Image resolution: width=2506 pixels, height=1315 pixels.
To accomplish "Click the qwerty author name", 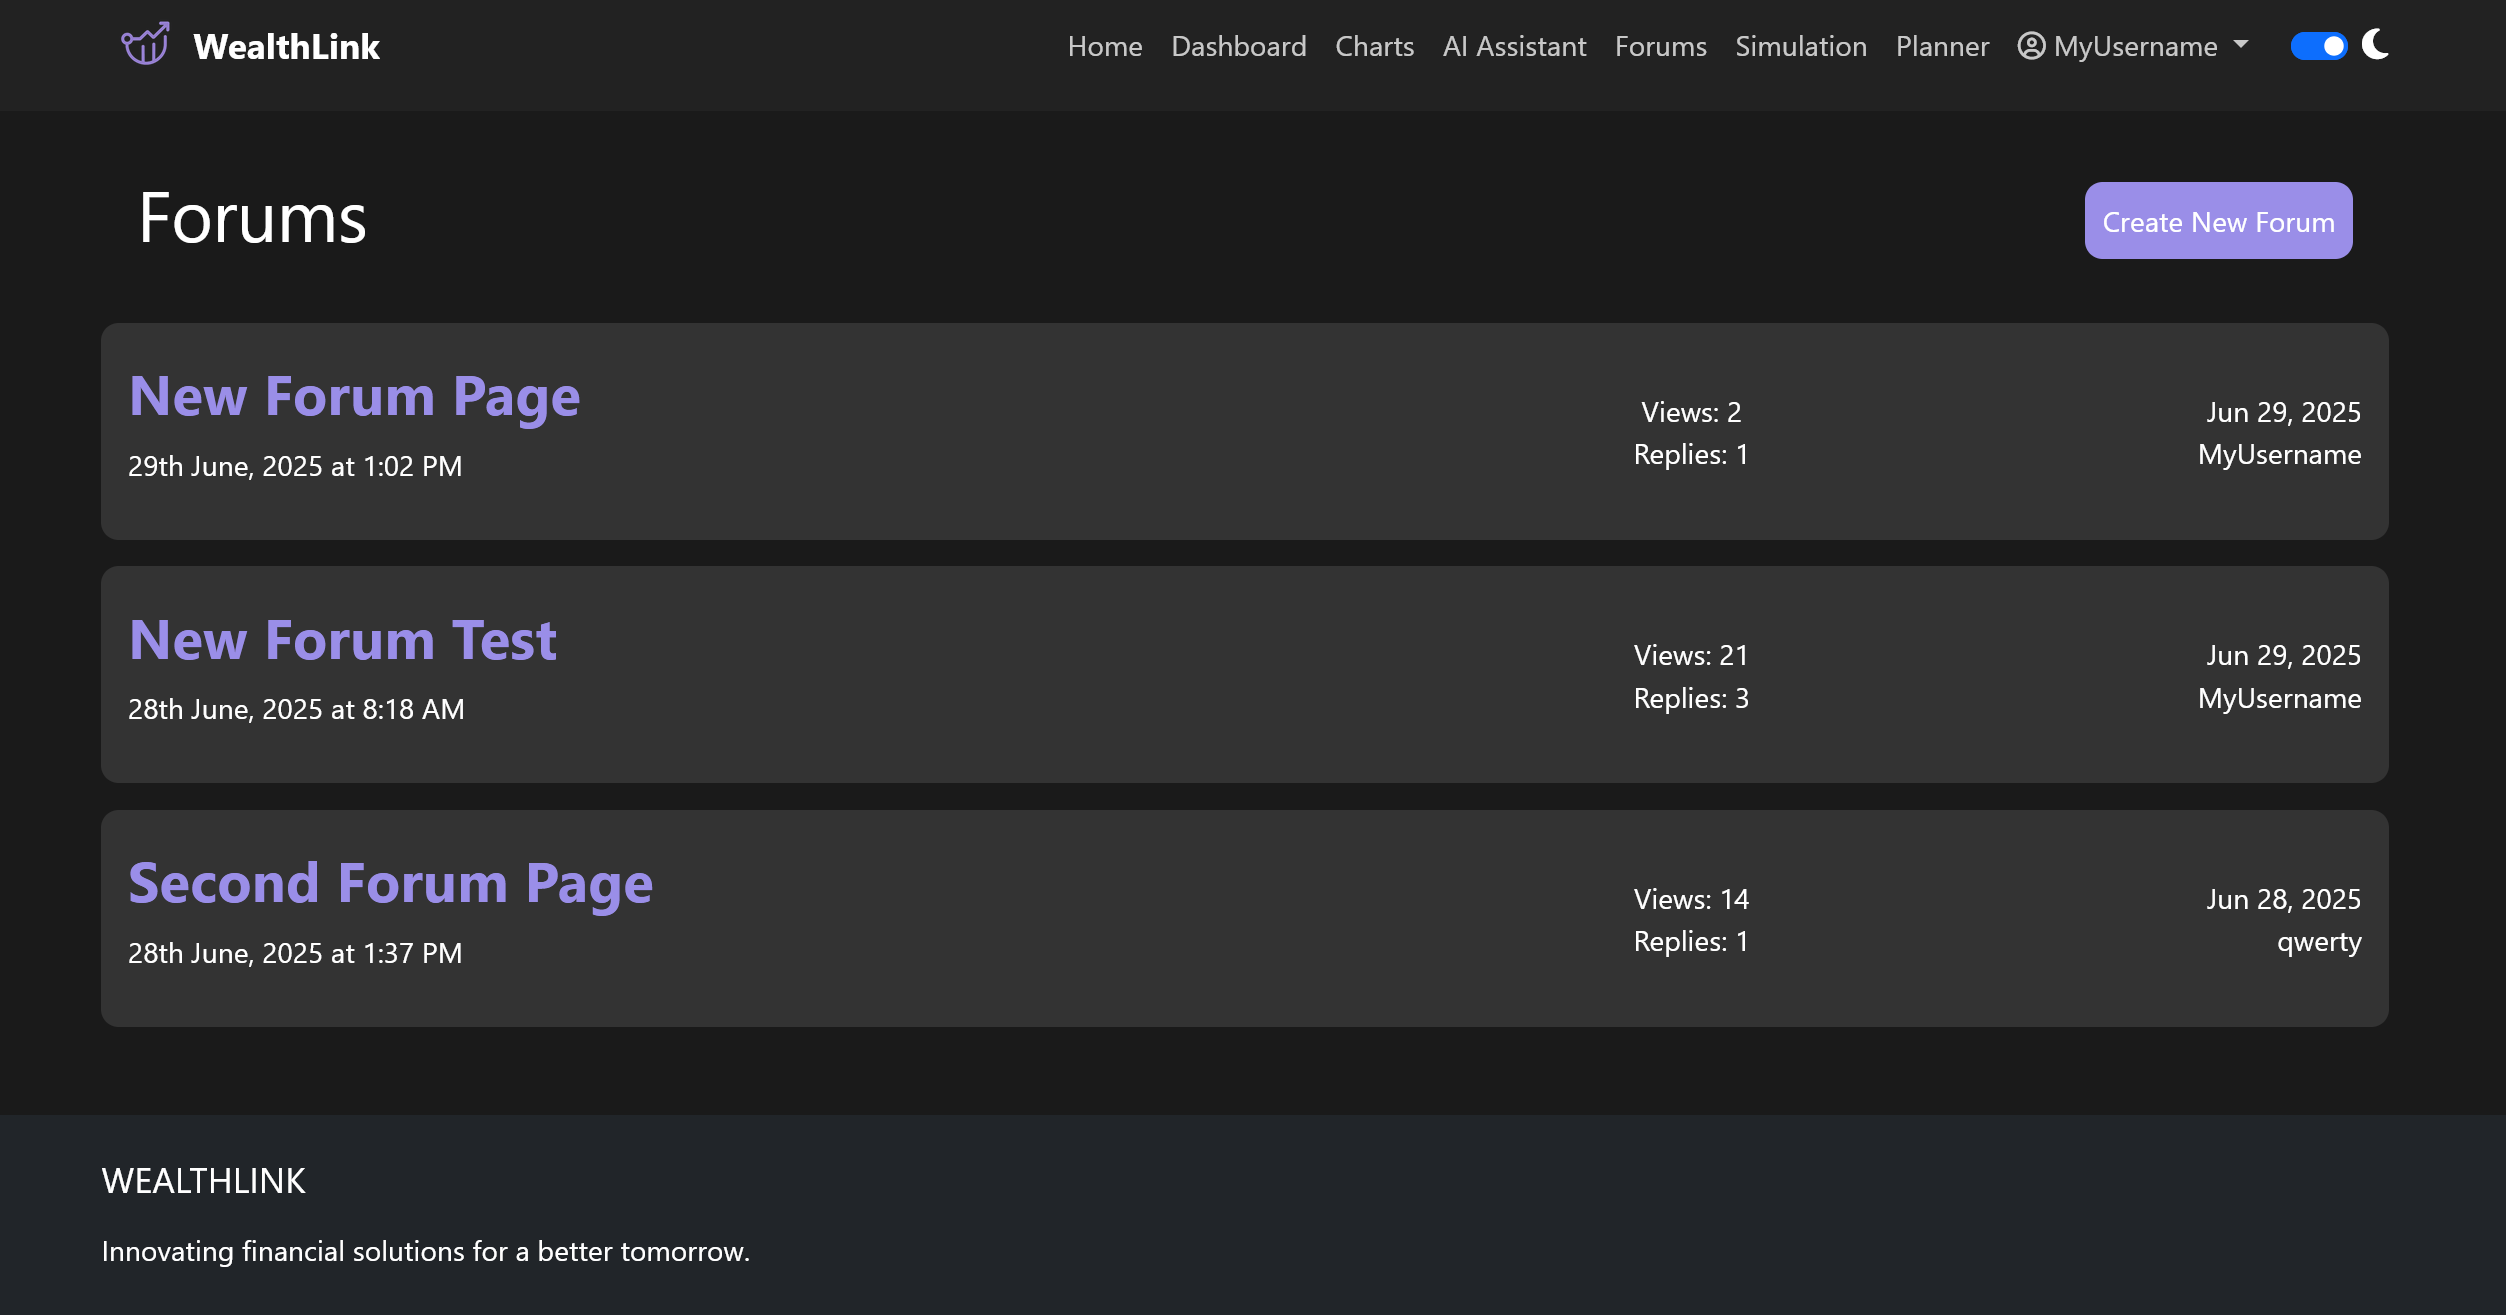I will coord(2318,942).
